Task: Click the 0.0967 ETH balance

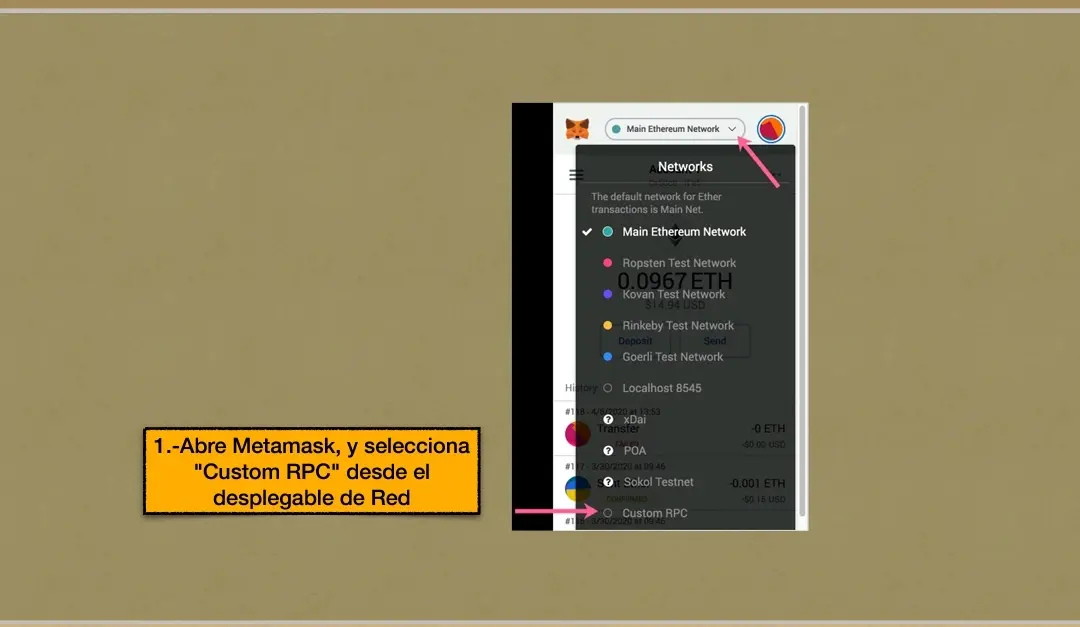Action: (x=674, y=281)
